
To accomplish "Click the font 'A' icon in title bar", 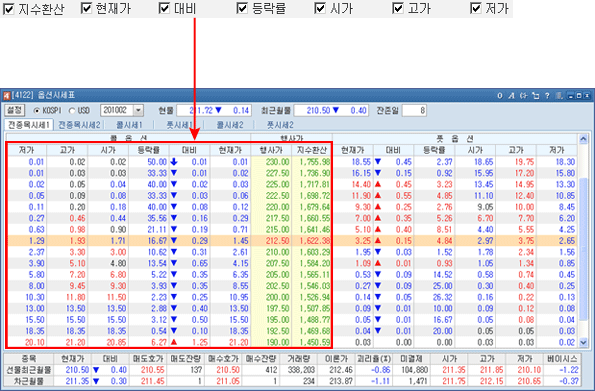I will coord(511,96).
